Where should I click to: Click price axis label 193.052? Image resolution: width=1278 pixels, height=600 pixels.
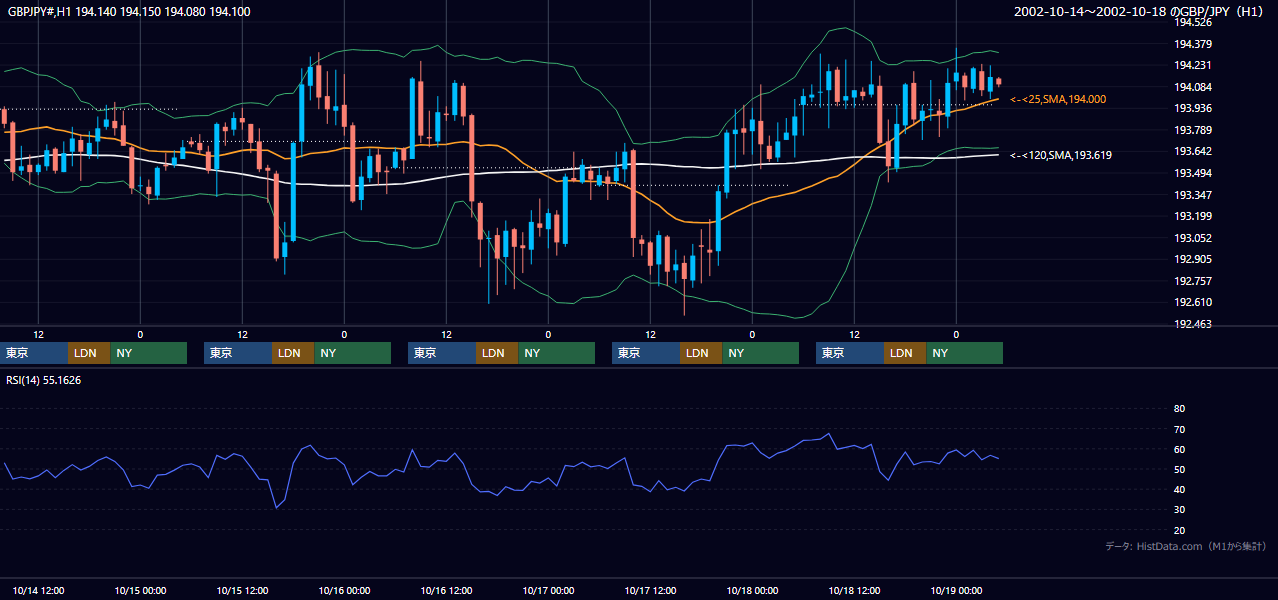tap(1193, 238)
